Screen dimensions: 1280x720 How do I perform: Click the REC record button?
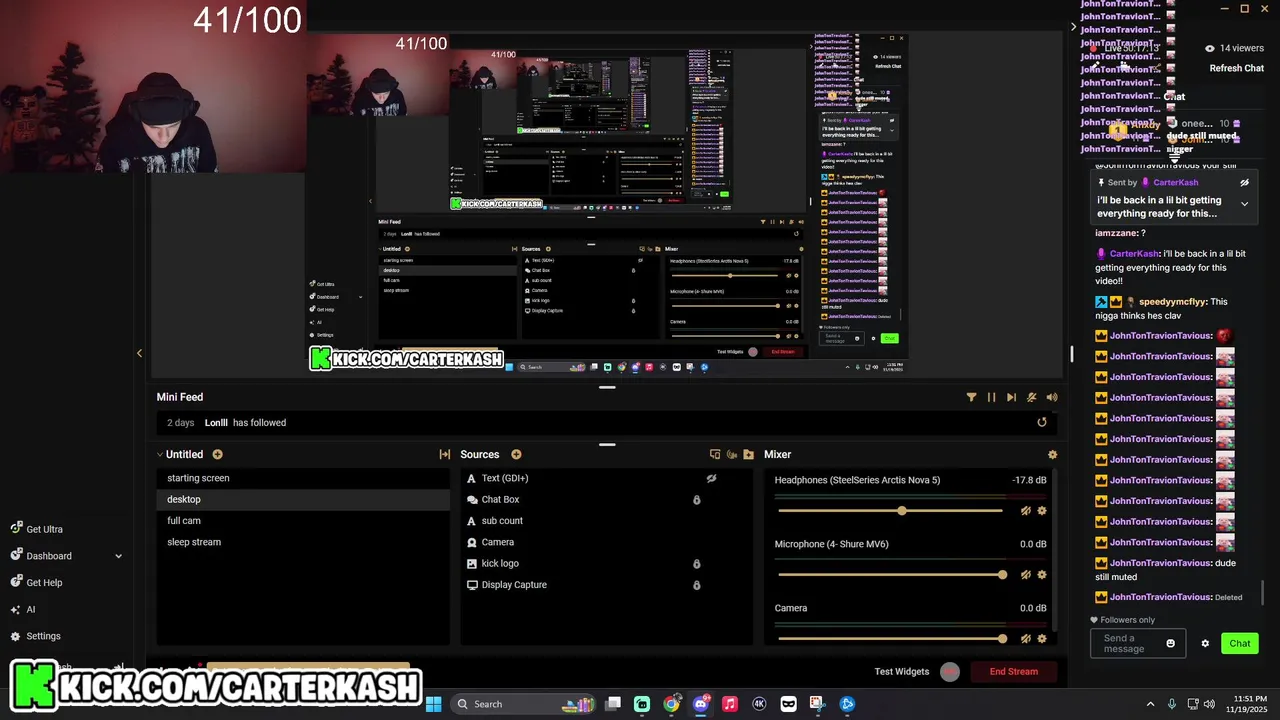pos(950,672)
